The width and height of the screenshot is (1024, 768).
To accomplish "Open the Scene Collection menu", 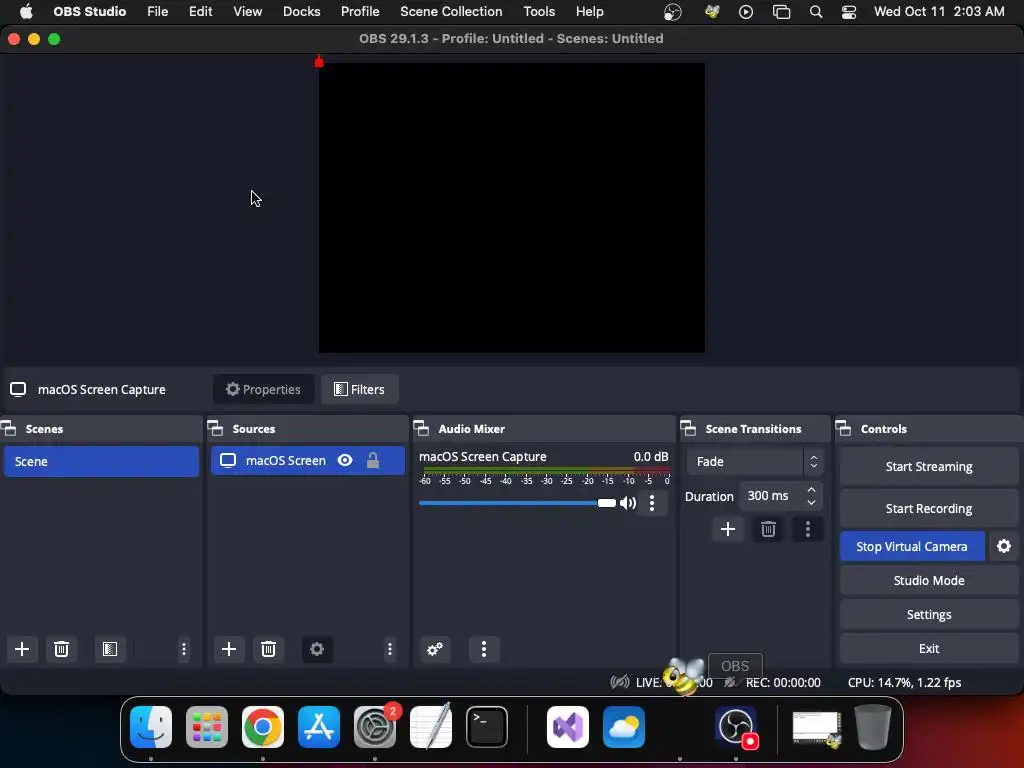I will [451, 12].
